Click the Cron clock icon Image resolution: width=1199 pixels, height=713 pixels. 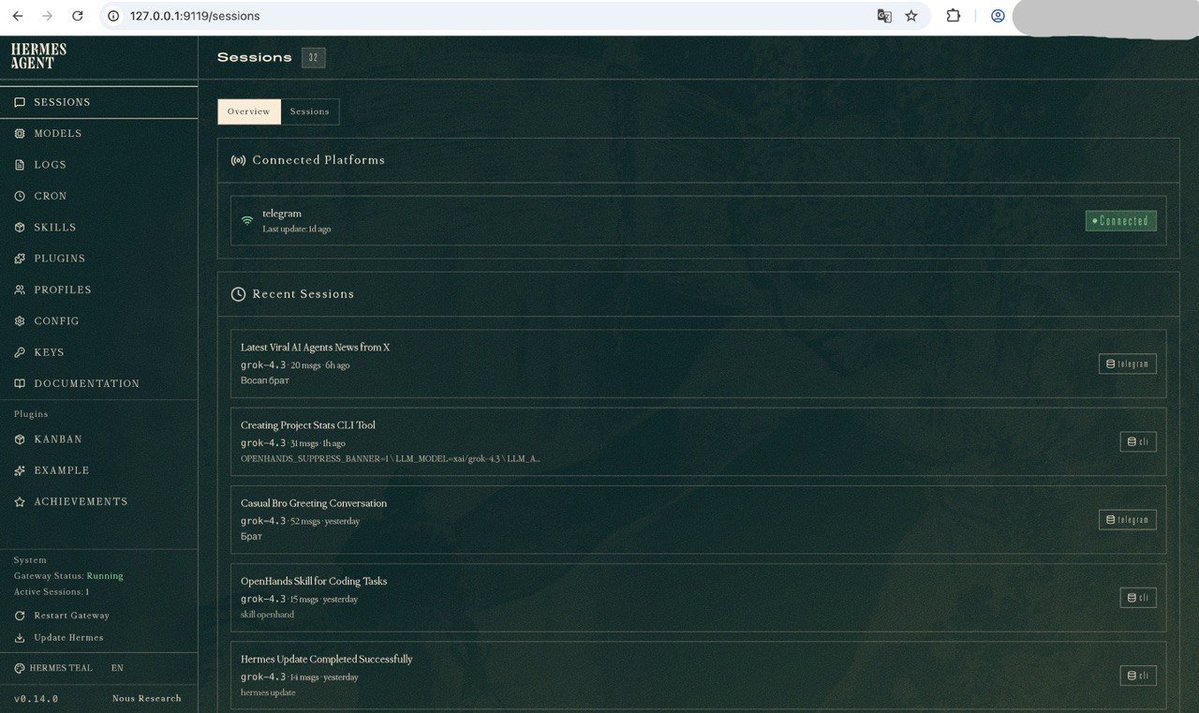tap(20, 197)
